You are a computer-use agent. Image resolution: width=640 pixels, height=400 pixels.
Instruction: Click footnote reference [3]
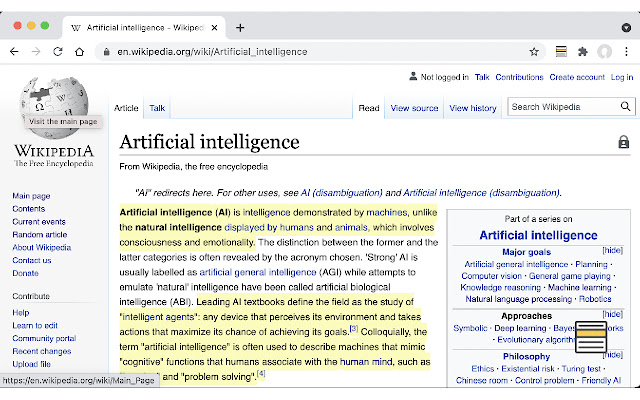tap(354, 329)
